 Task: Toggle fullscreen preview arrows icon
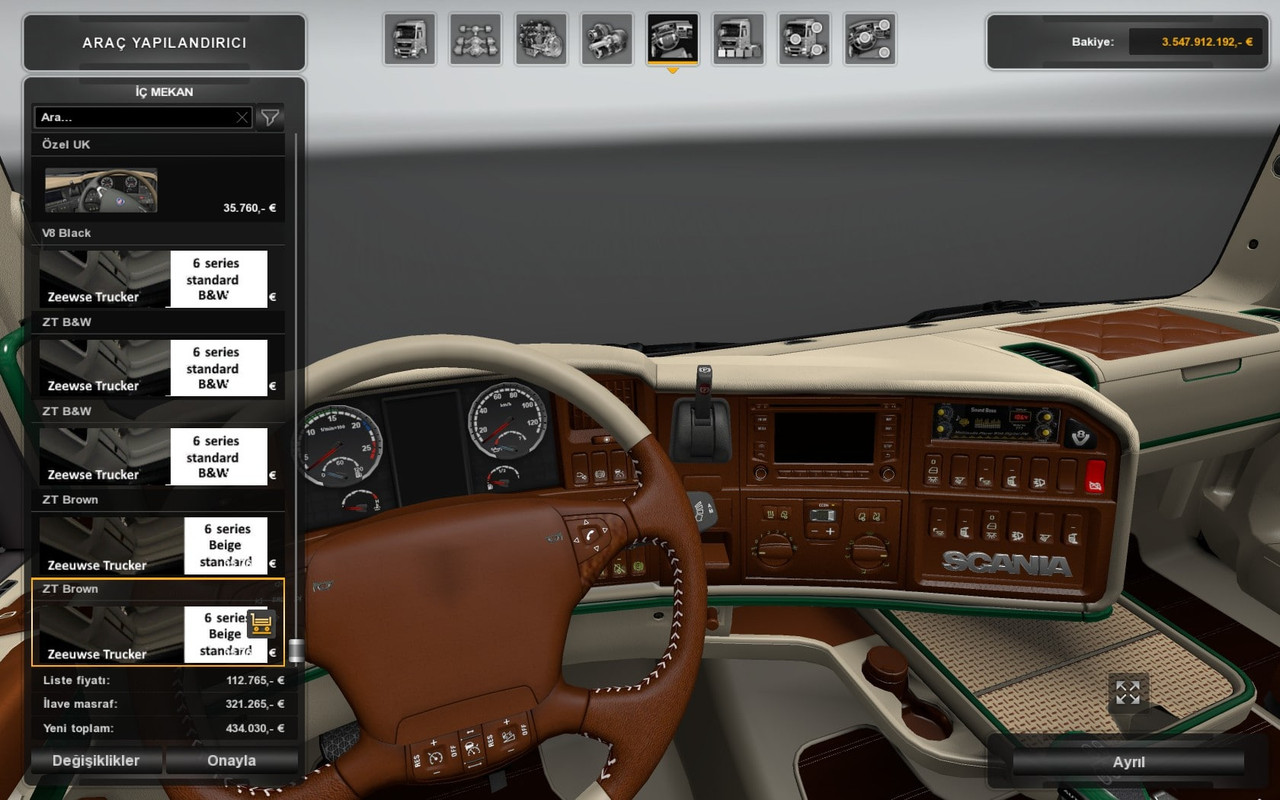click(1128, 692)
